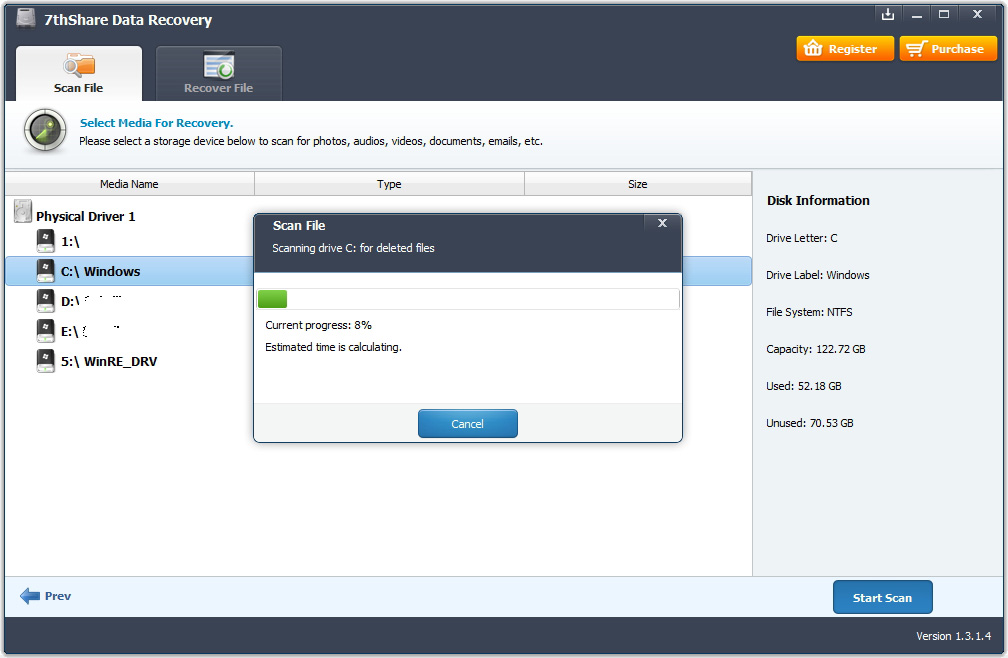The image size is (1008, 658).
Task: Click the Register basket icon
Action: tap(813, 48)
